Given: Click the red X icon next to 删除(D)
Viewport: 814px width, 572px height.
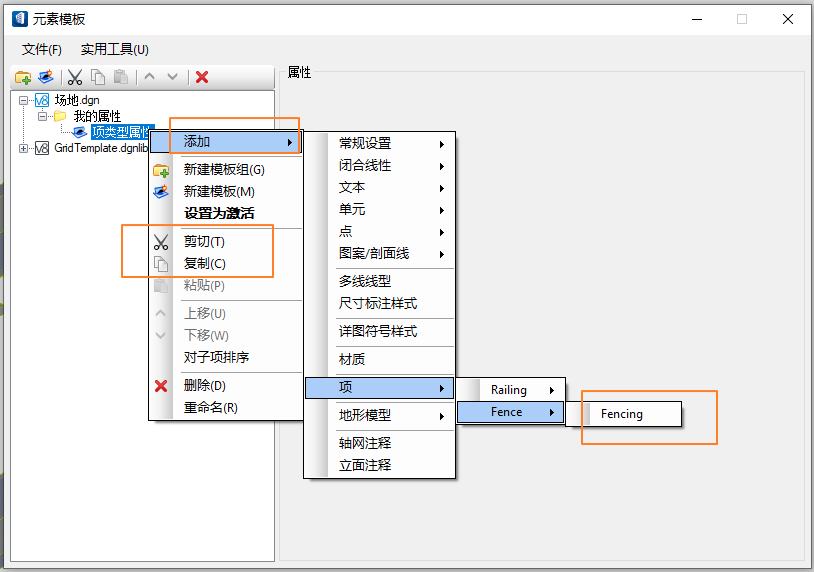Looking at the screenshot, I should 161,386.
